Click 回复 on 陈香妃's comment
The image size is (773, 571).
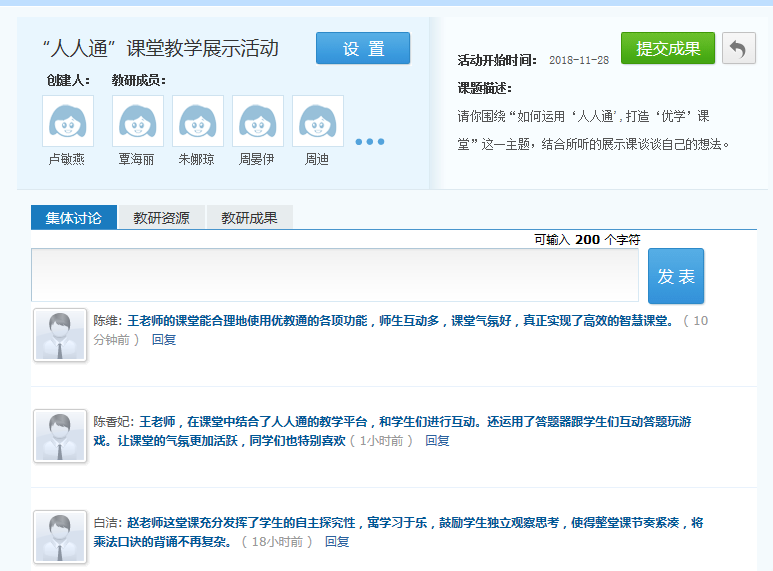coord(437,441)
